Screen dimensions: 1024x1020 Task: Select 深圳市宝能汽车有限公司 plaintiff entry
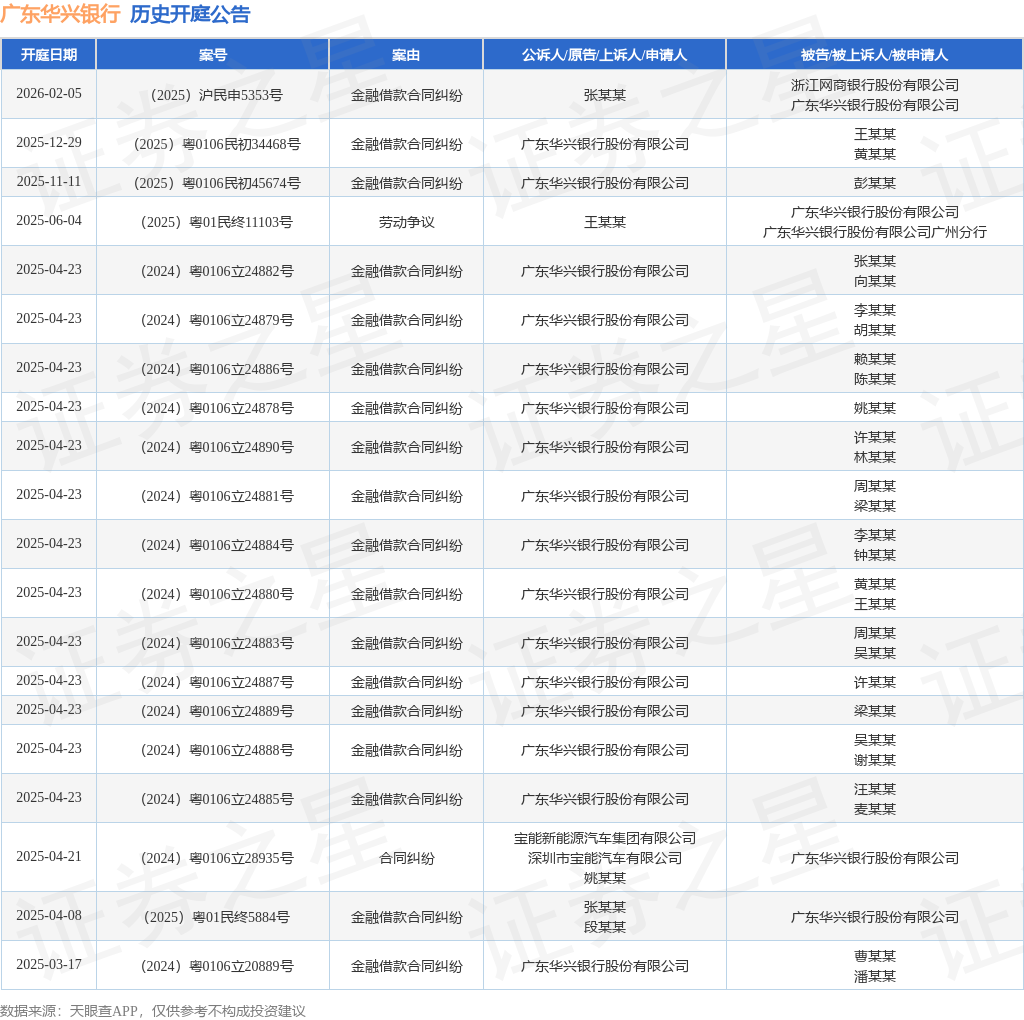click(605, 859)
